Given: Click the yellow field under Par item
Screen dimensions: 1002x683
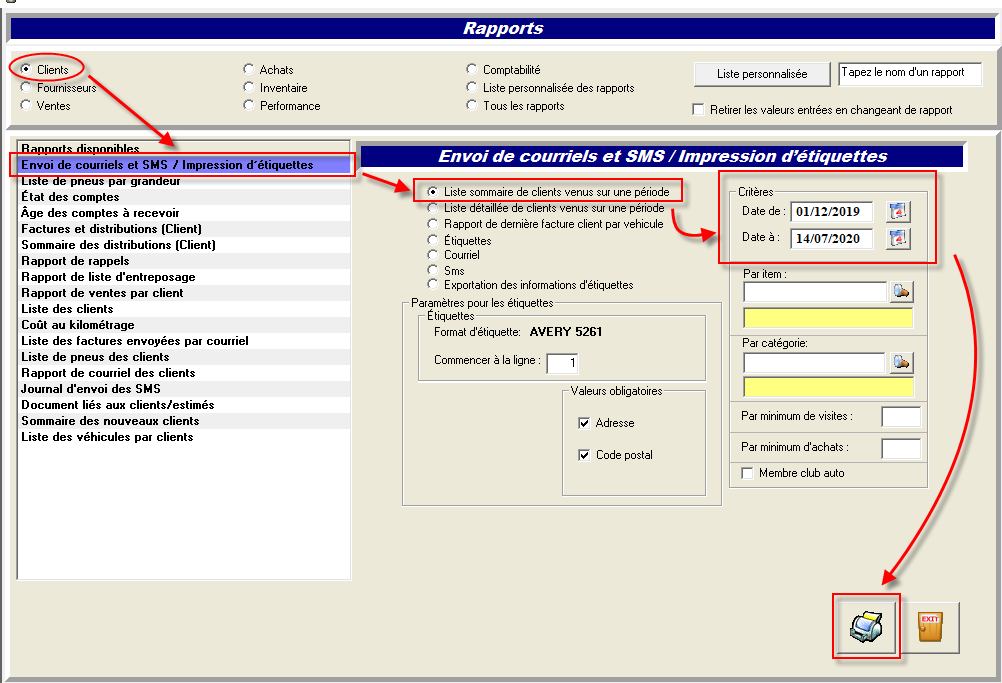Looking at the screenshot, I should pyautogui.click(x=828, y=318).
